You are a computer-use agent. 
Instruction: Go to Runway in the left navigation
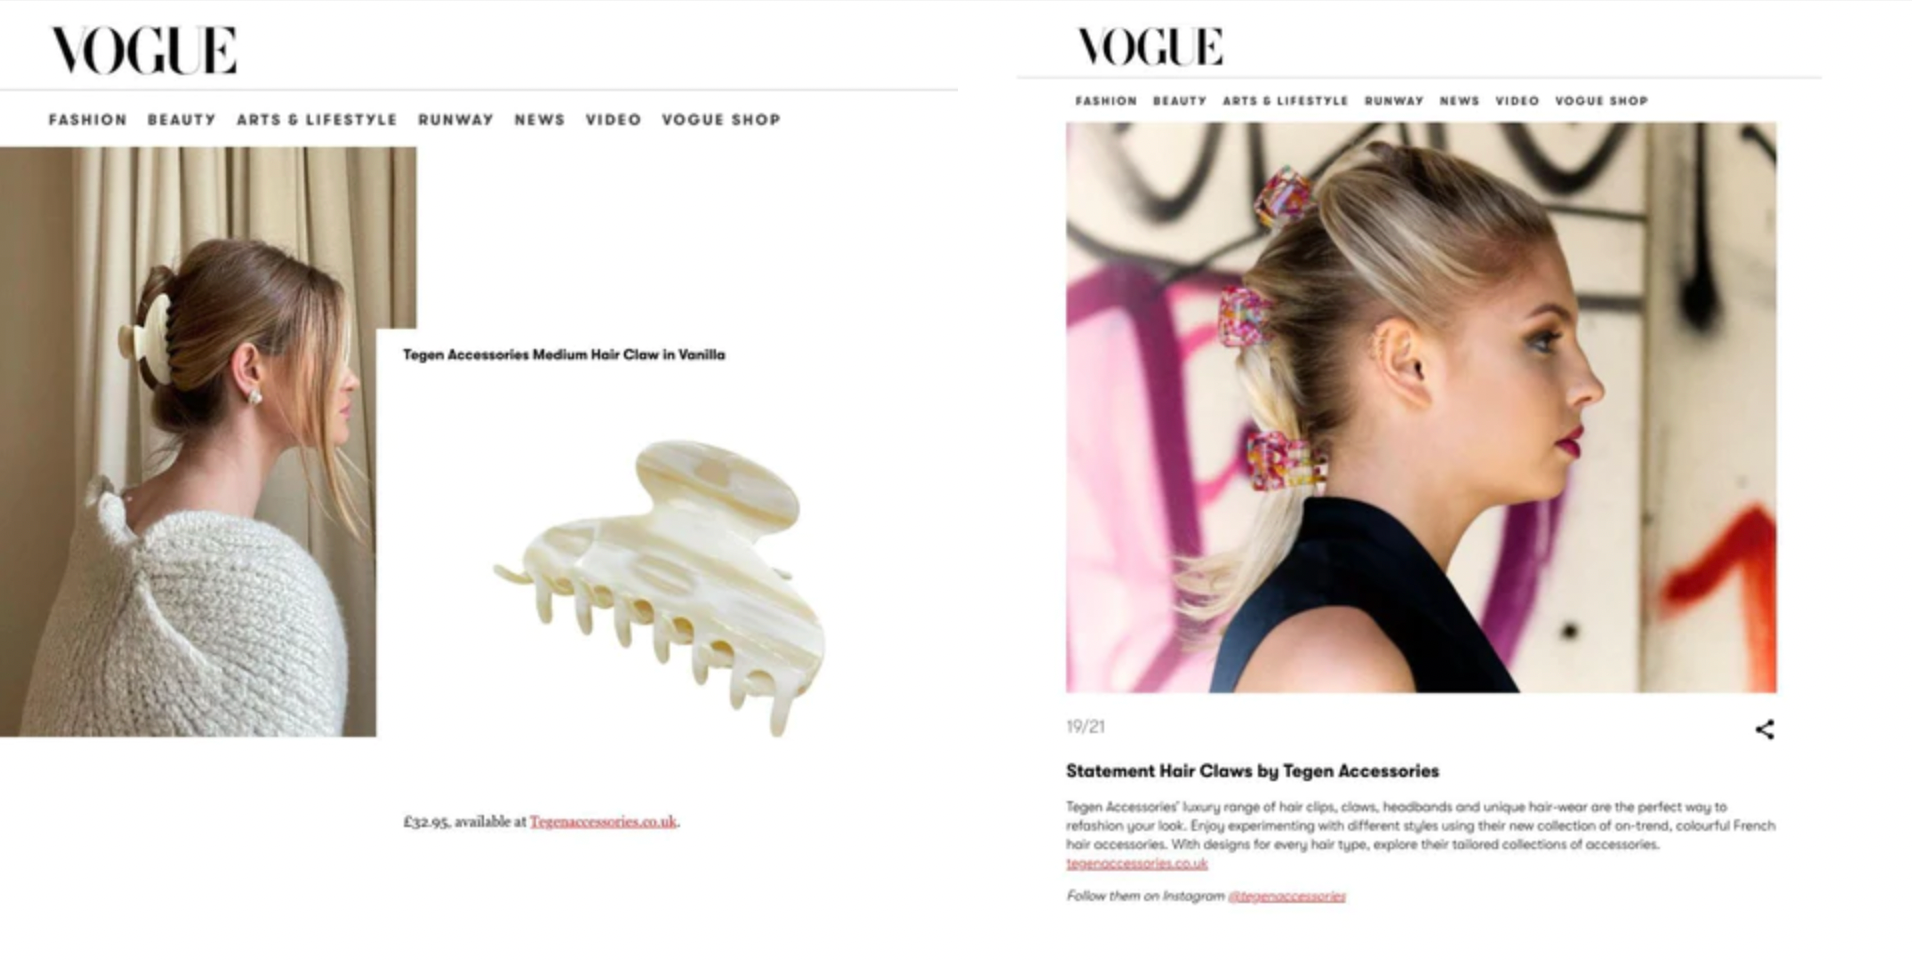click(456, 119)
